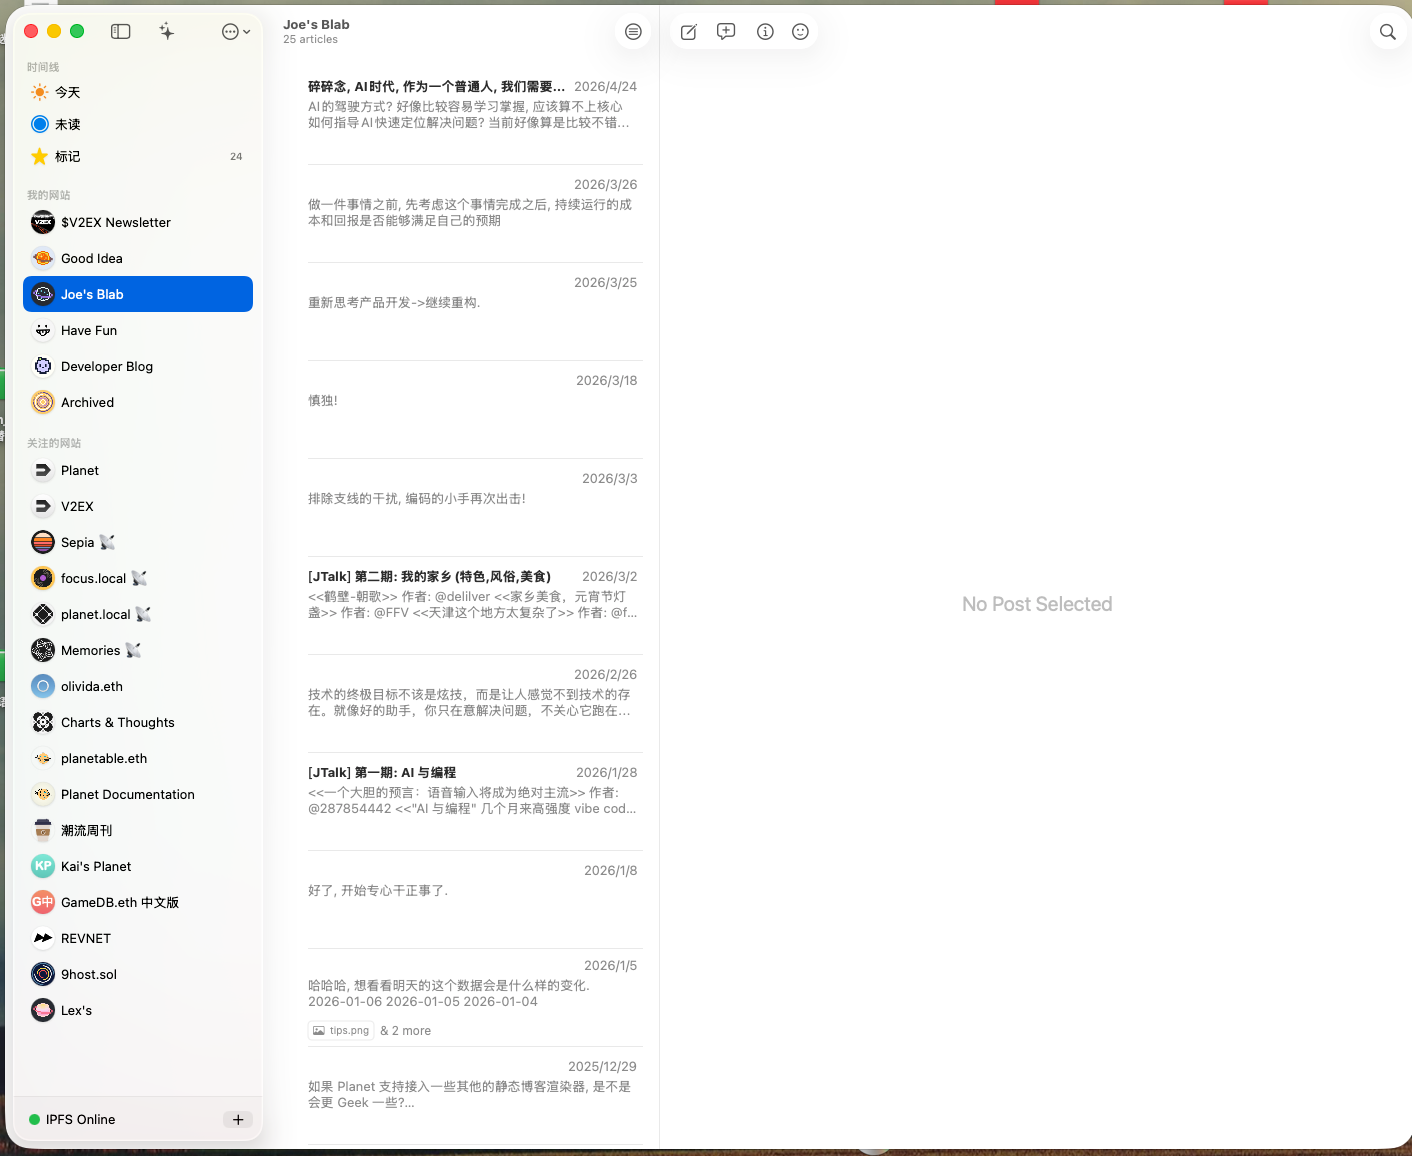Click the search magnifier icon

click(1387, 32)
